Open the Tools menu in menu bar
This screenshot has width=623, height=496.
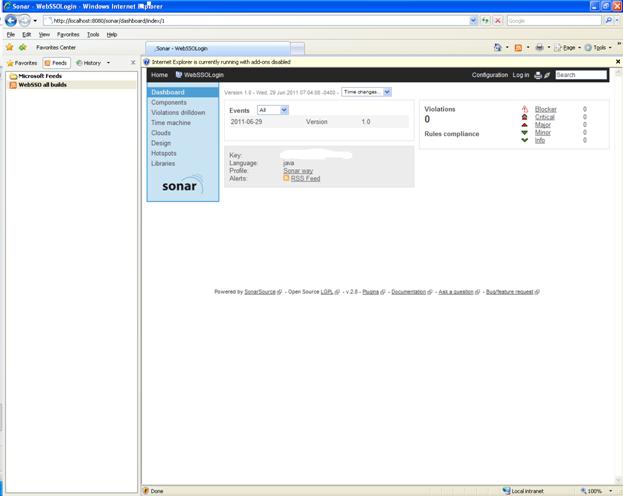pyautogui.click(x=93, y=35)
